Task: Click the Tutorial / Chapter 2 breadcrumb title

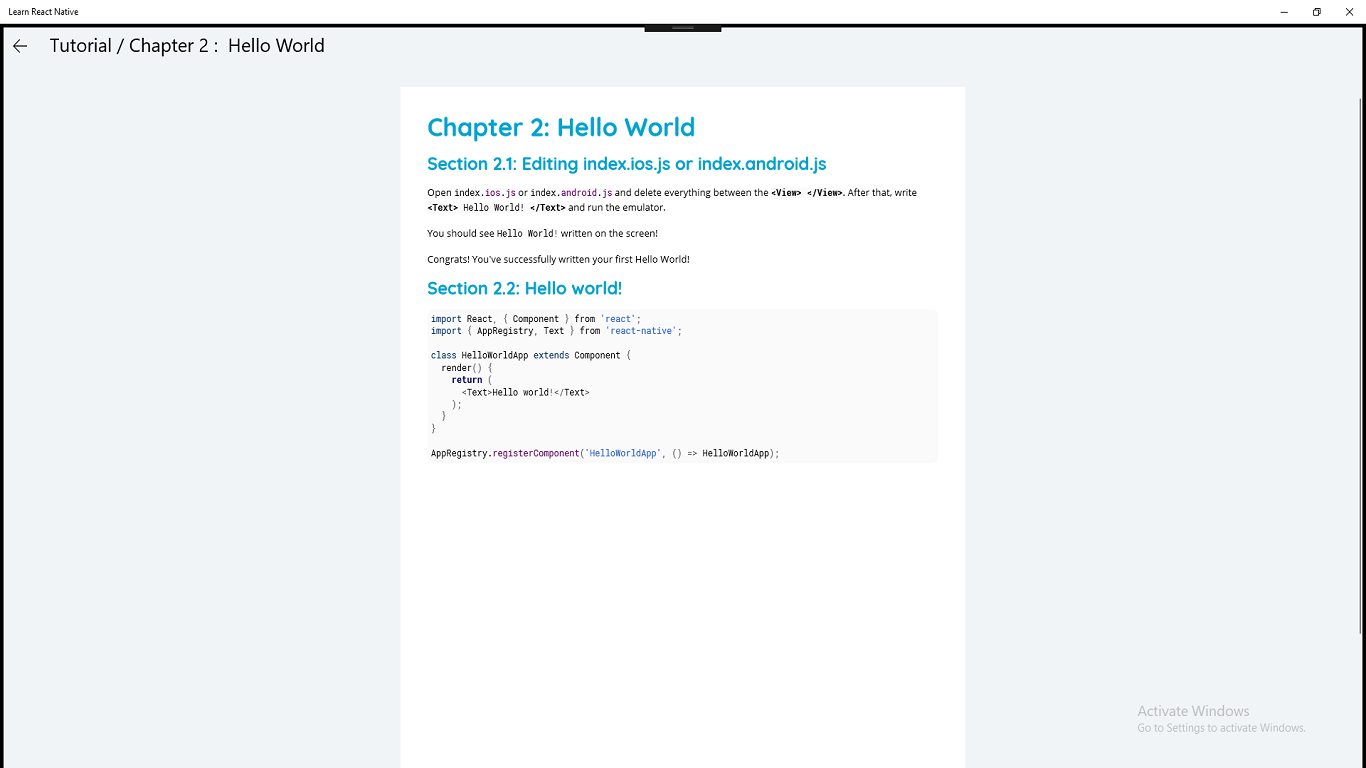Action: pos(187,46)
